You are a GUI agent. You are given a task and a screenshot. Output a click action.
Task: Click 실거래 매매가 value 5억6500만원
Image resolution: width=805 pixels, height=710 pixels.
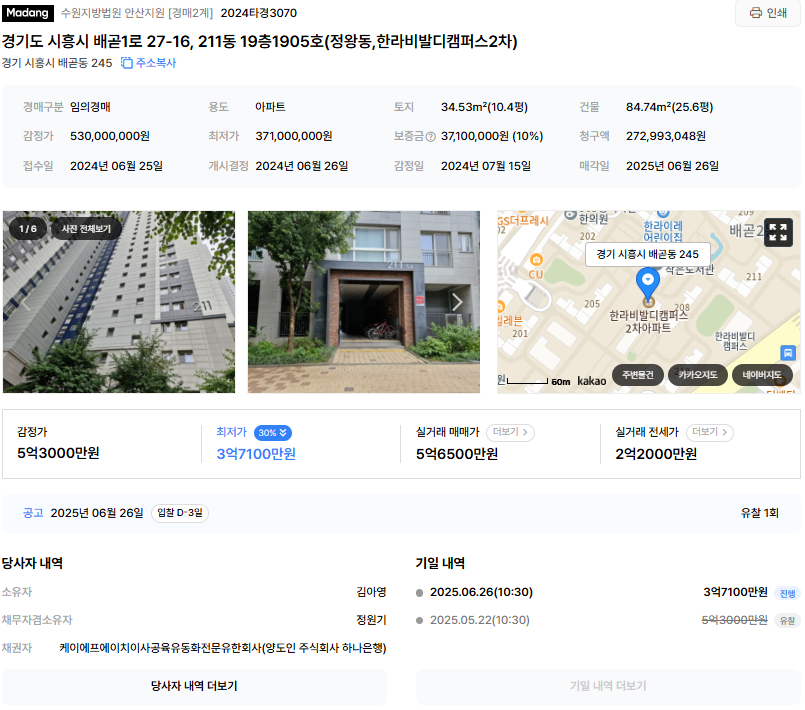point(456,454)
